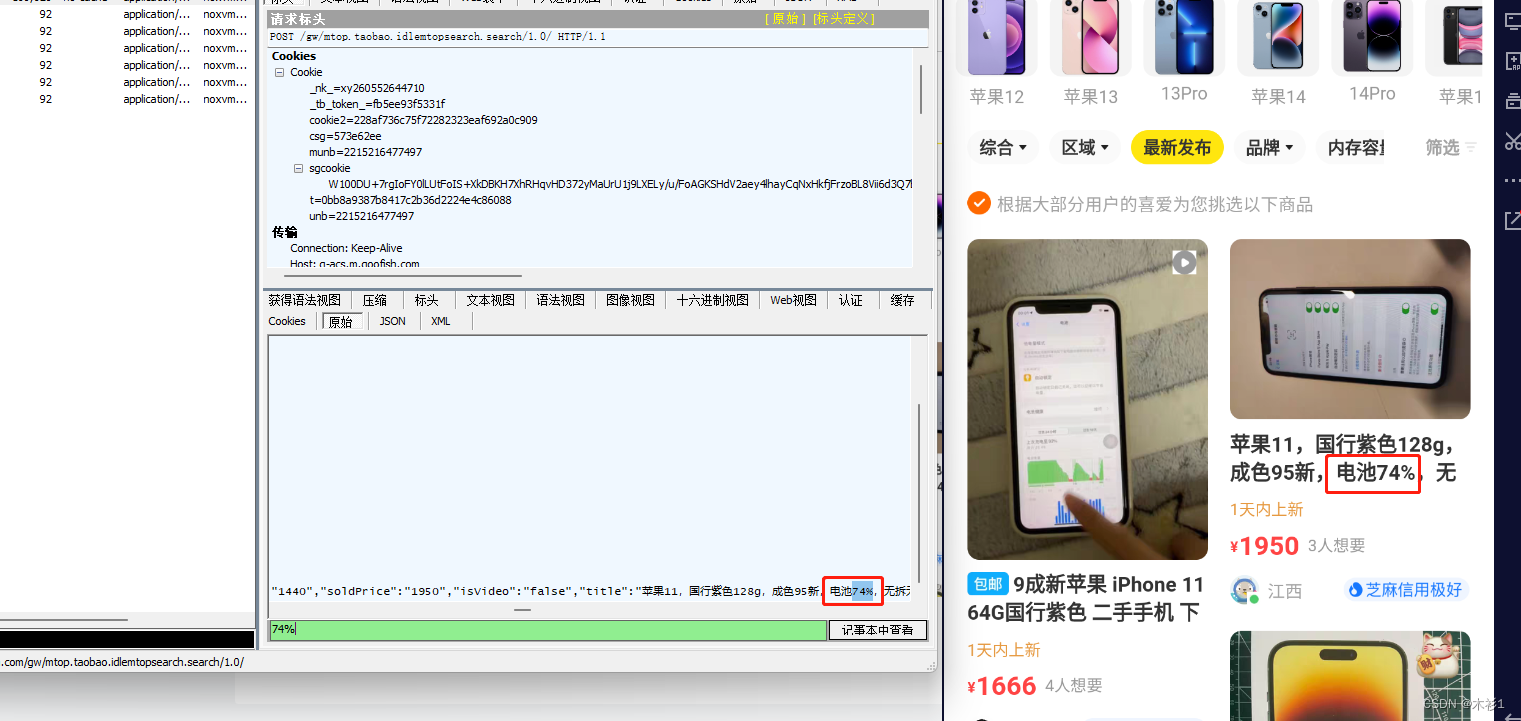Viewport: 1521px width, 721px height.
Task: Open the 综合 sort dropdown
Action: 1003,148
